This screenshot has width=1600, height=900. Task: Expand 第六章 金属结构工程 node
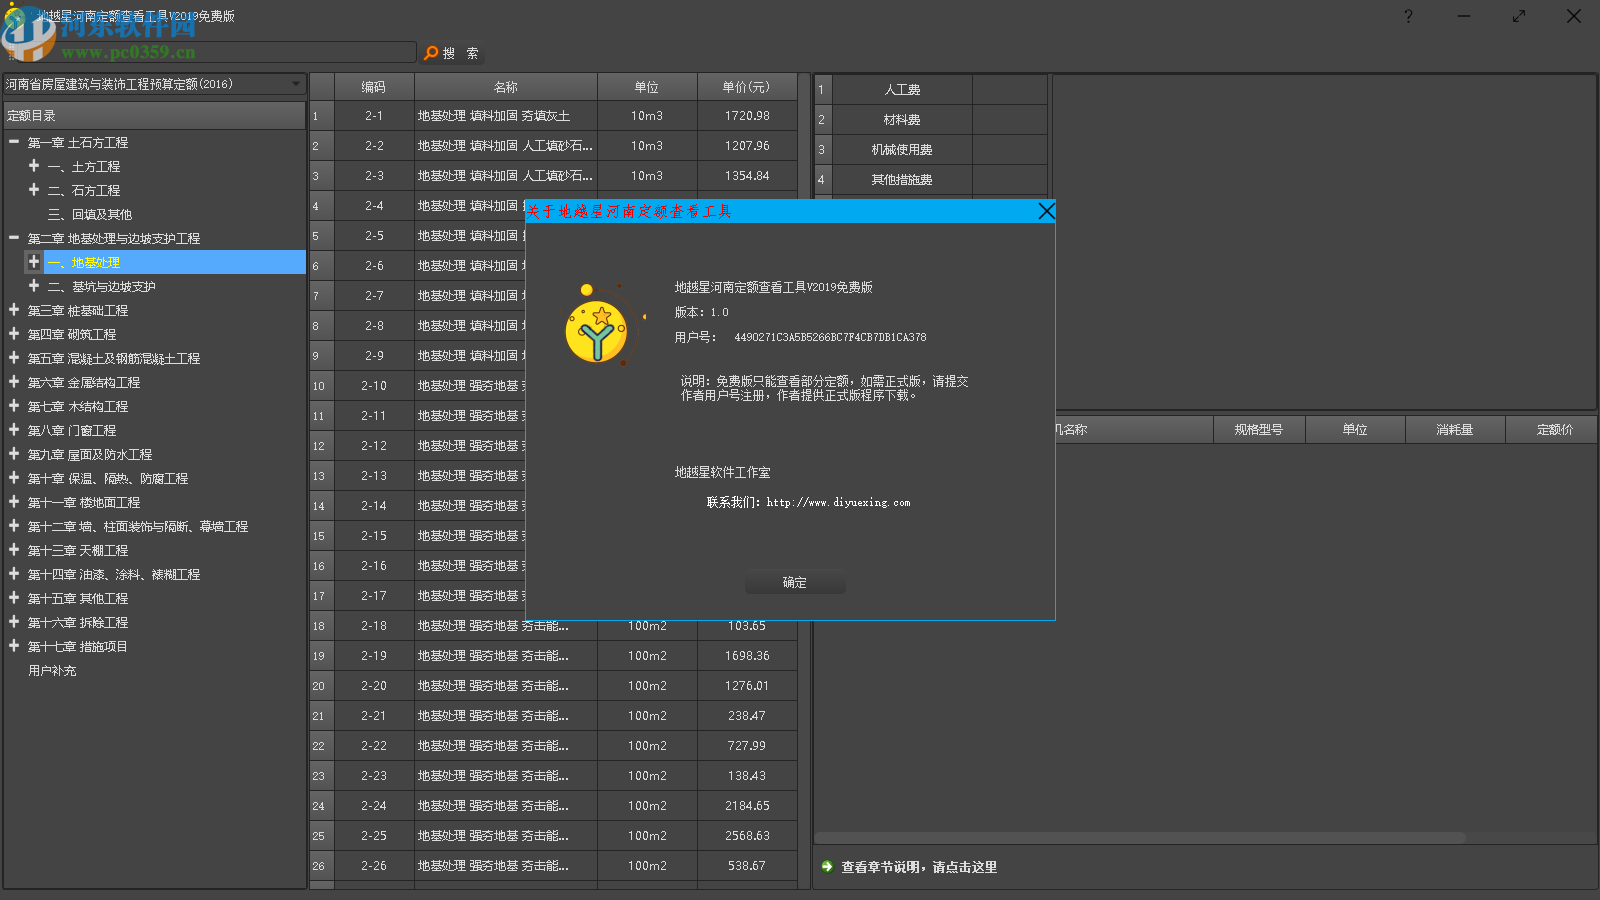[x=14, y=382]
